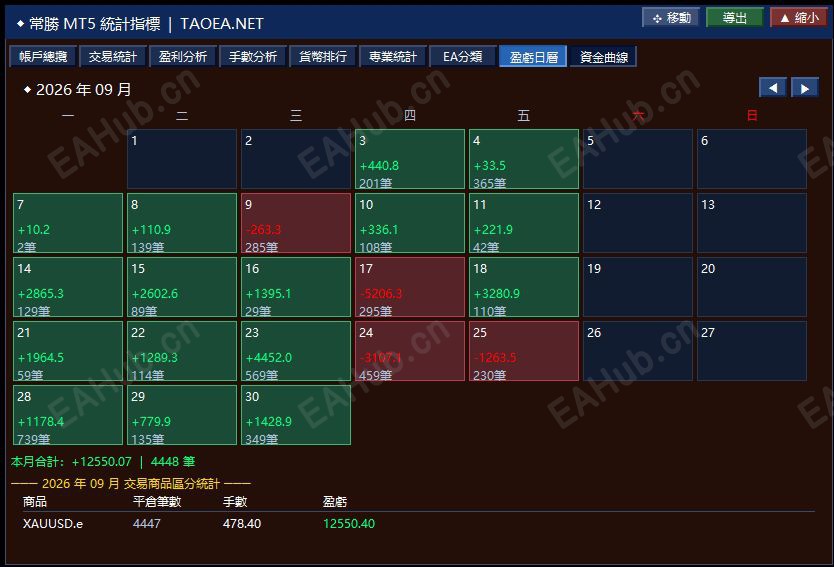This screenshot has height=567, width=834.
Task: Click empty day 2 cell
Action: [x=296, y=159]
